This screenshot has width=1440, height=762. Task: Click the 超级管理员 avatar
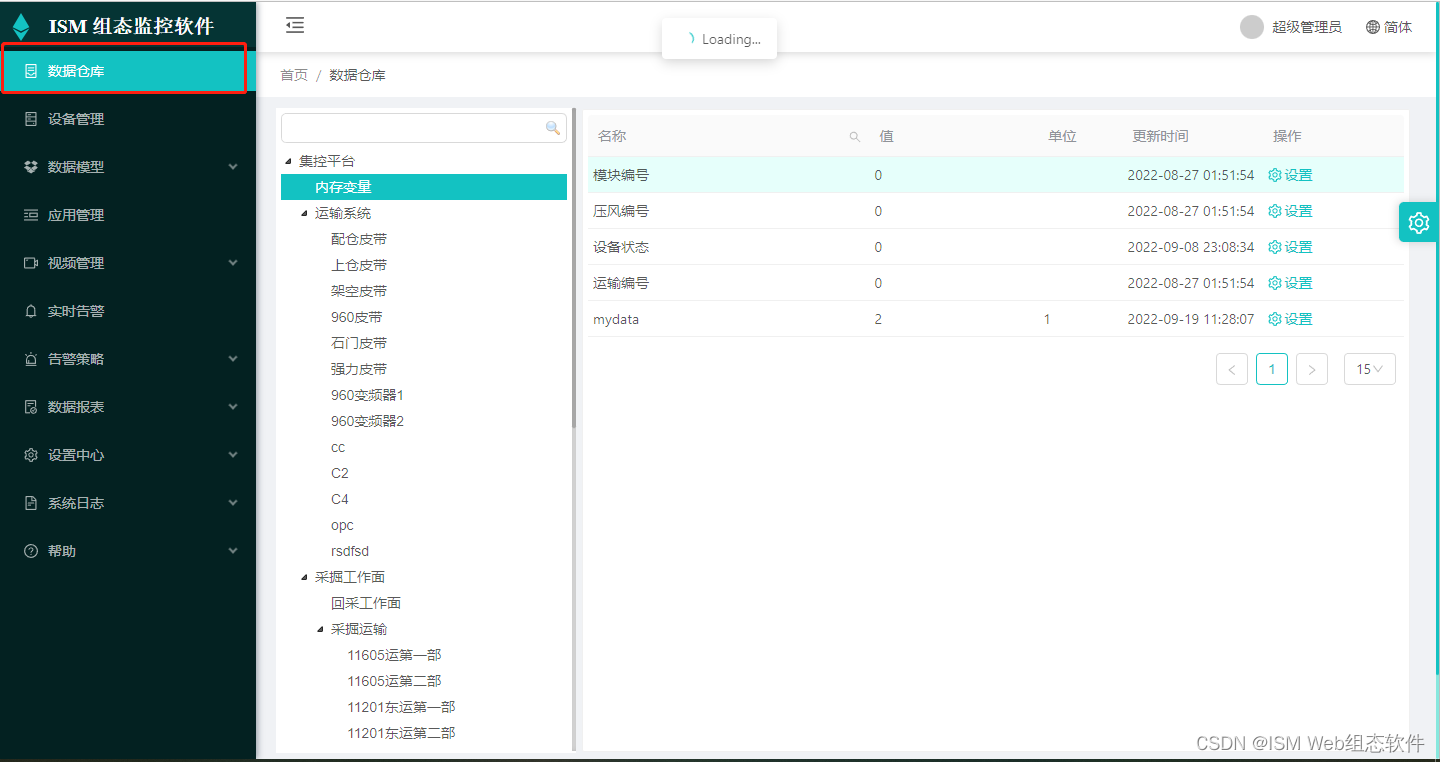[1251, 27]
